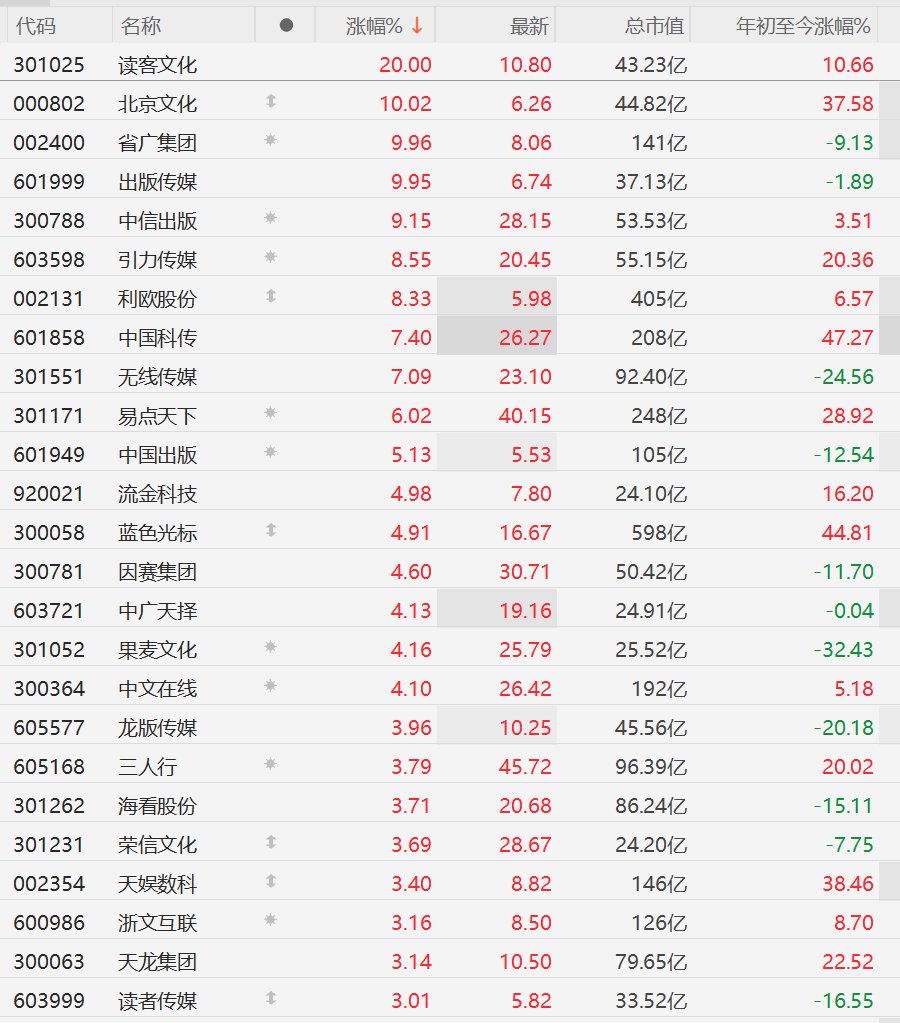The image size is (900, 1023).
Task: Open stock 读客文化 from the list
Action: 157,65
